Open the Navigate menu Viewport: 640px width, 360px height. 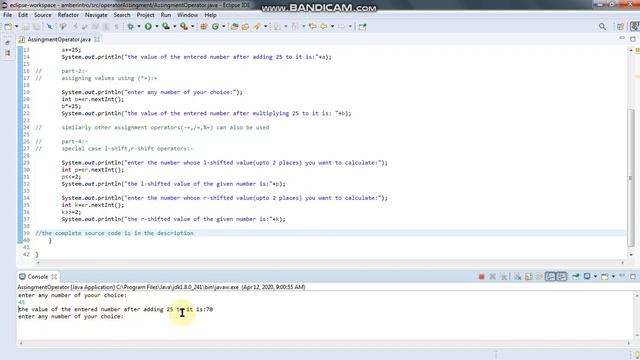click(96, 15)
